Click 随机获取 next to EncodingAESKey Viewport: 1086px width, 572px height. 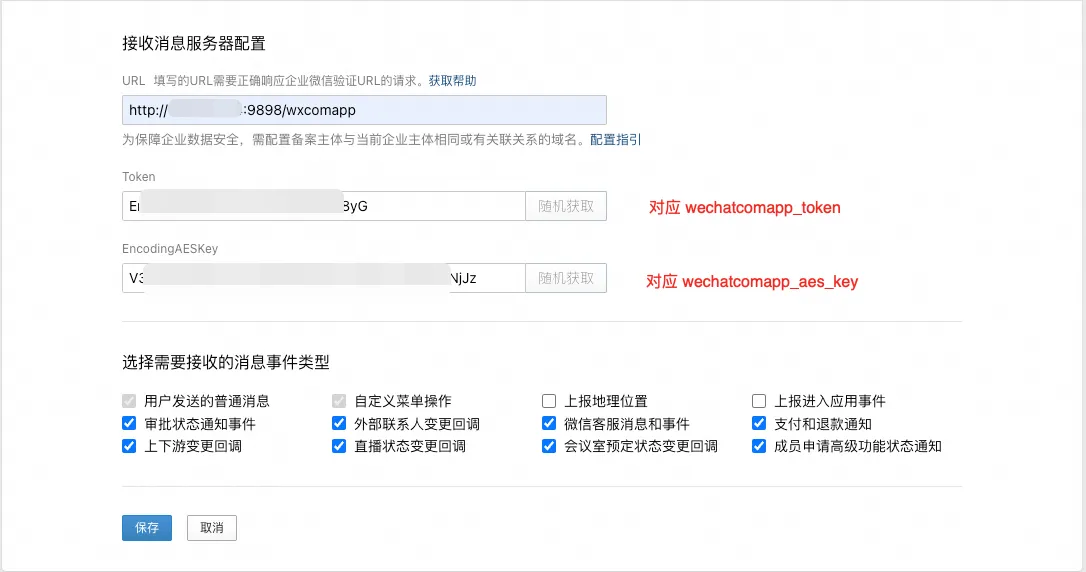coord(566,278)
